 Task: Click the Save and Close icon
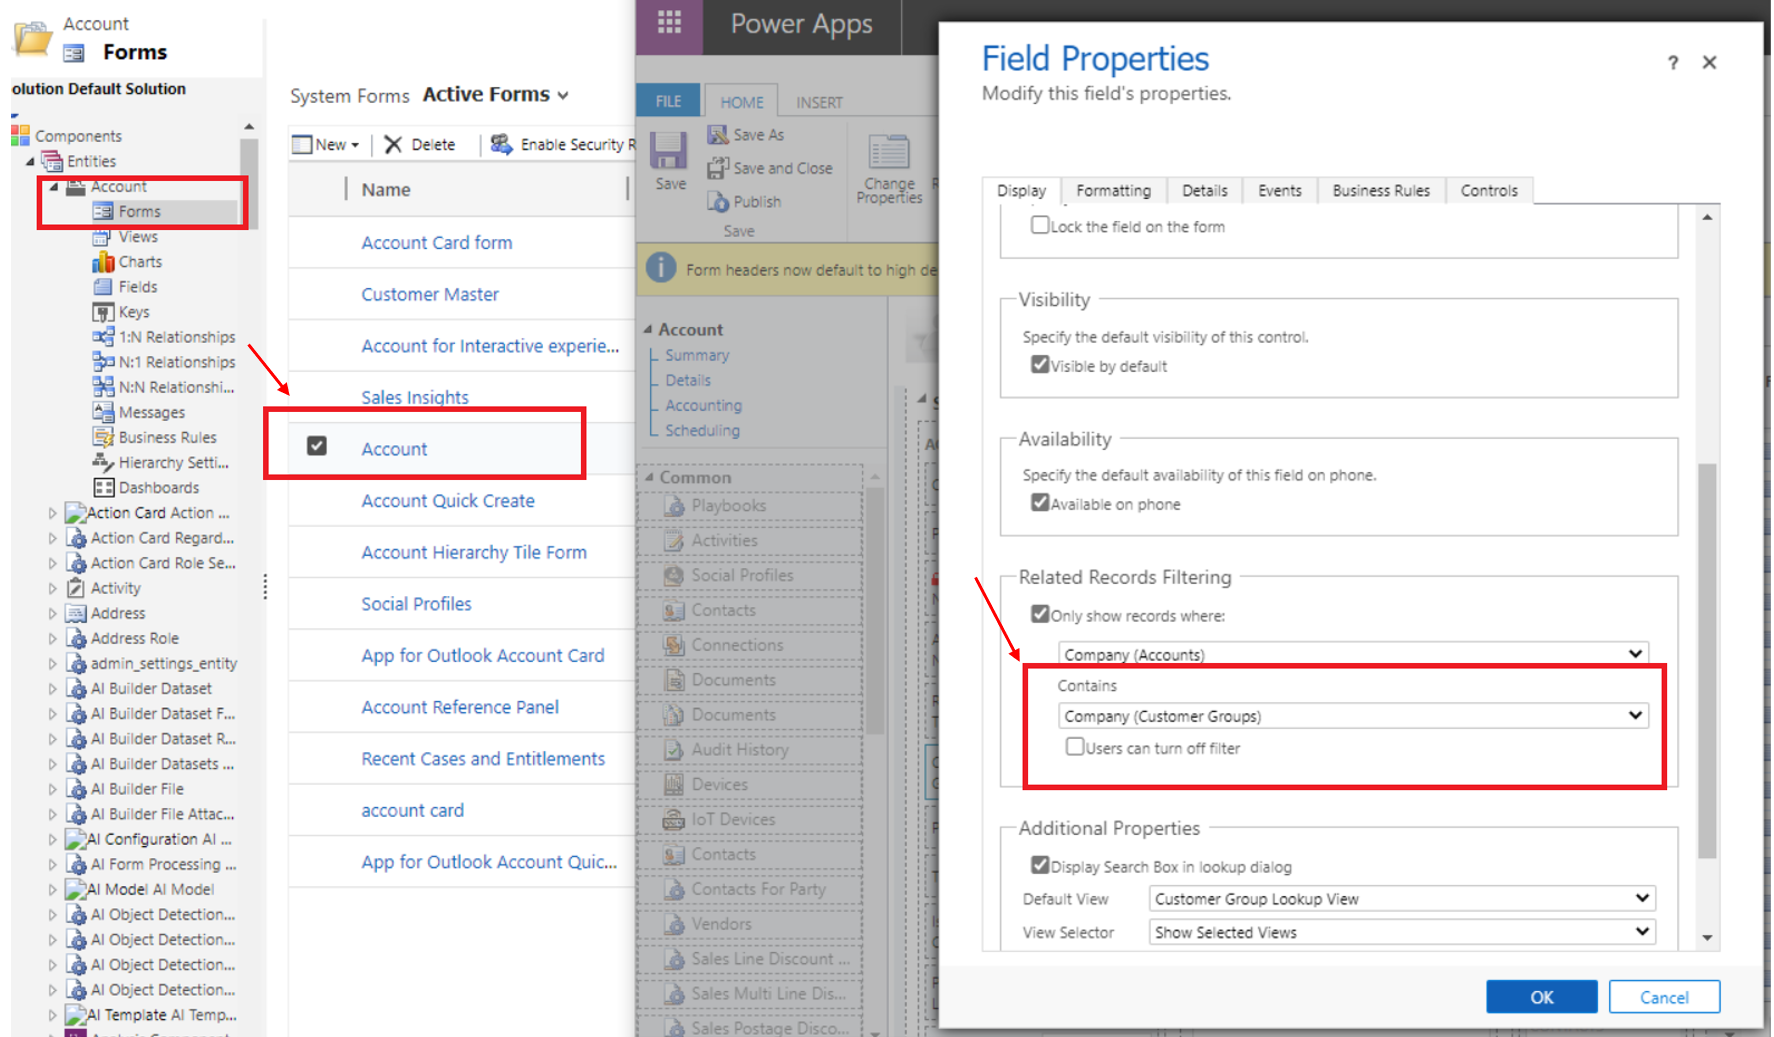tap(717, 168)
